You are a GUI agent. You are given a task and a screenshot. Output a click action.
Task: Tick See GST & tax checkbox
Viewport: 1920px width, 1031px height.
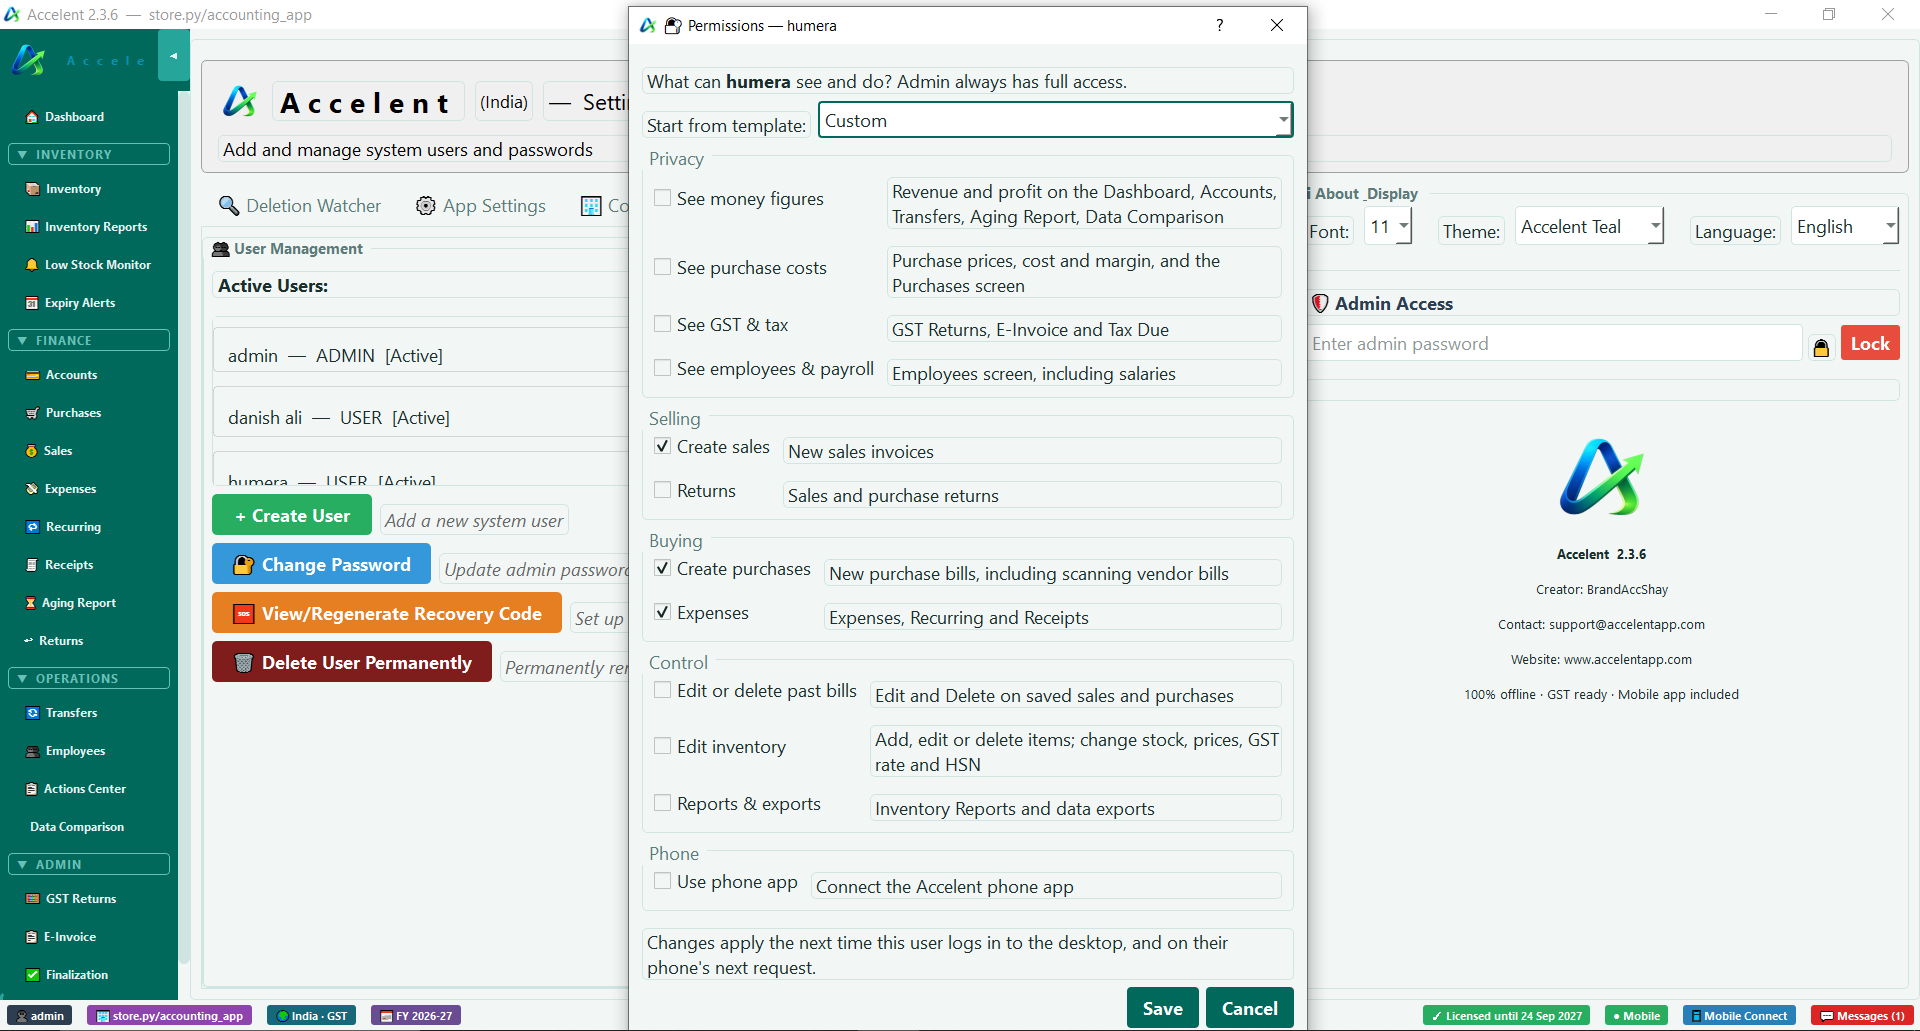pos(662,324)
